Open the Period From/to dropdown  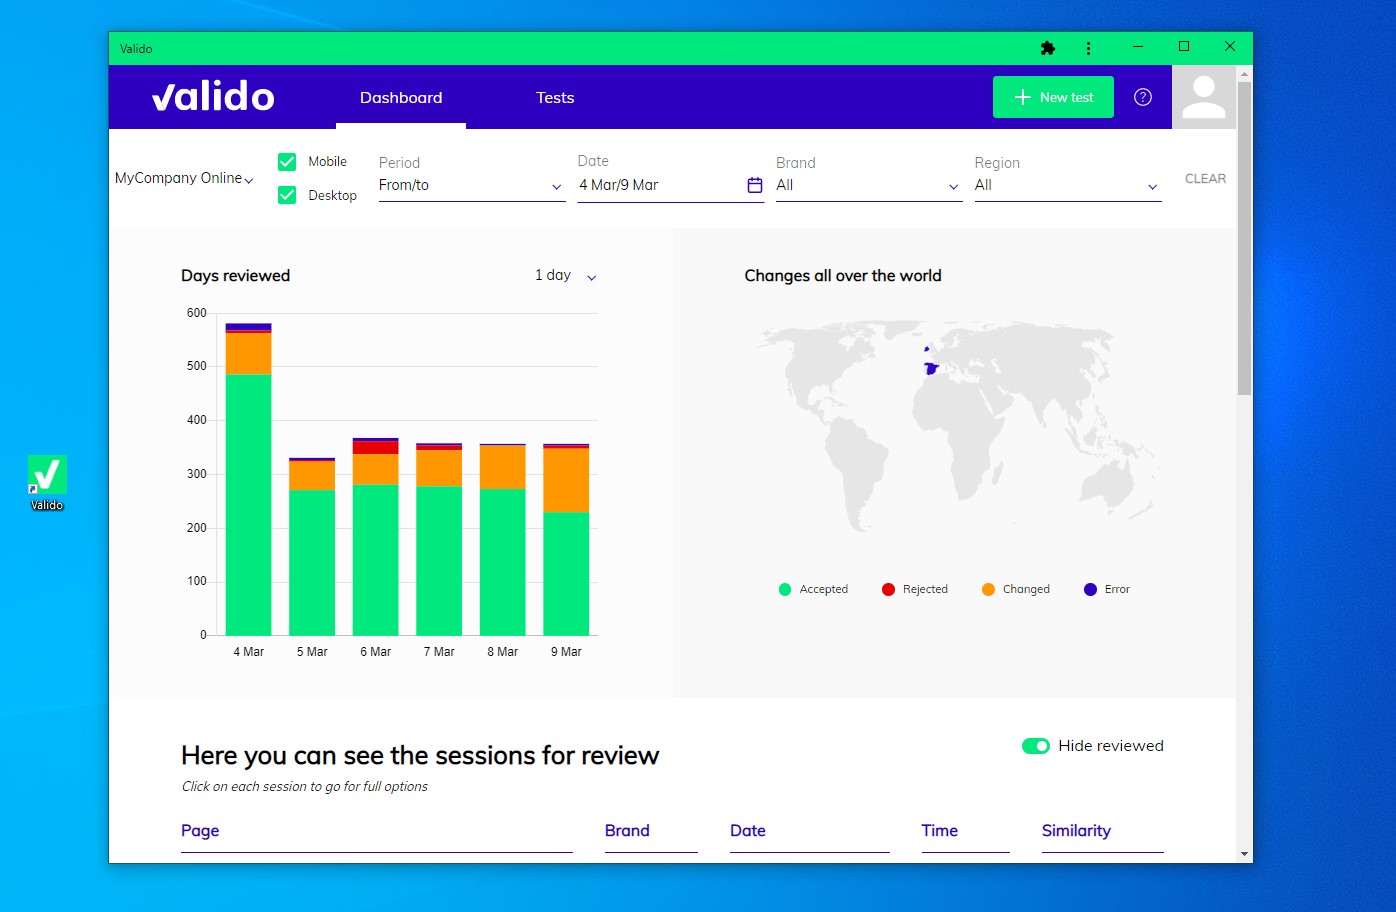(x=472, y=185)
